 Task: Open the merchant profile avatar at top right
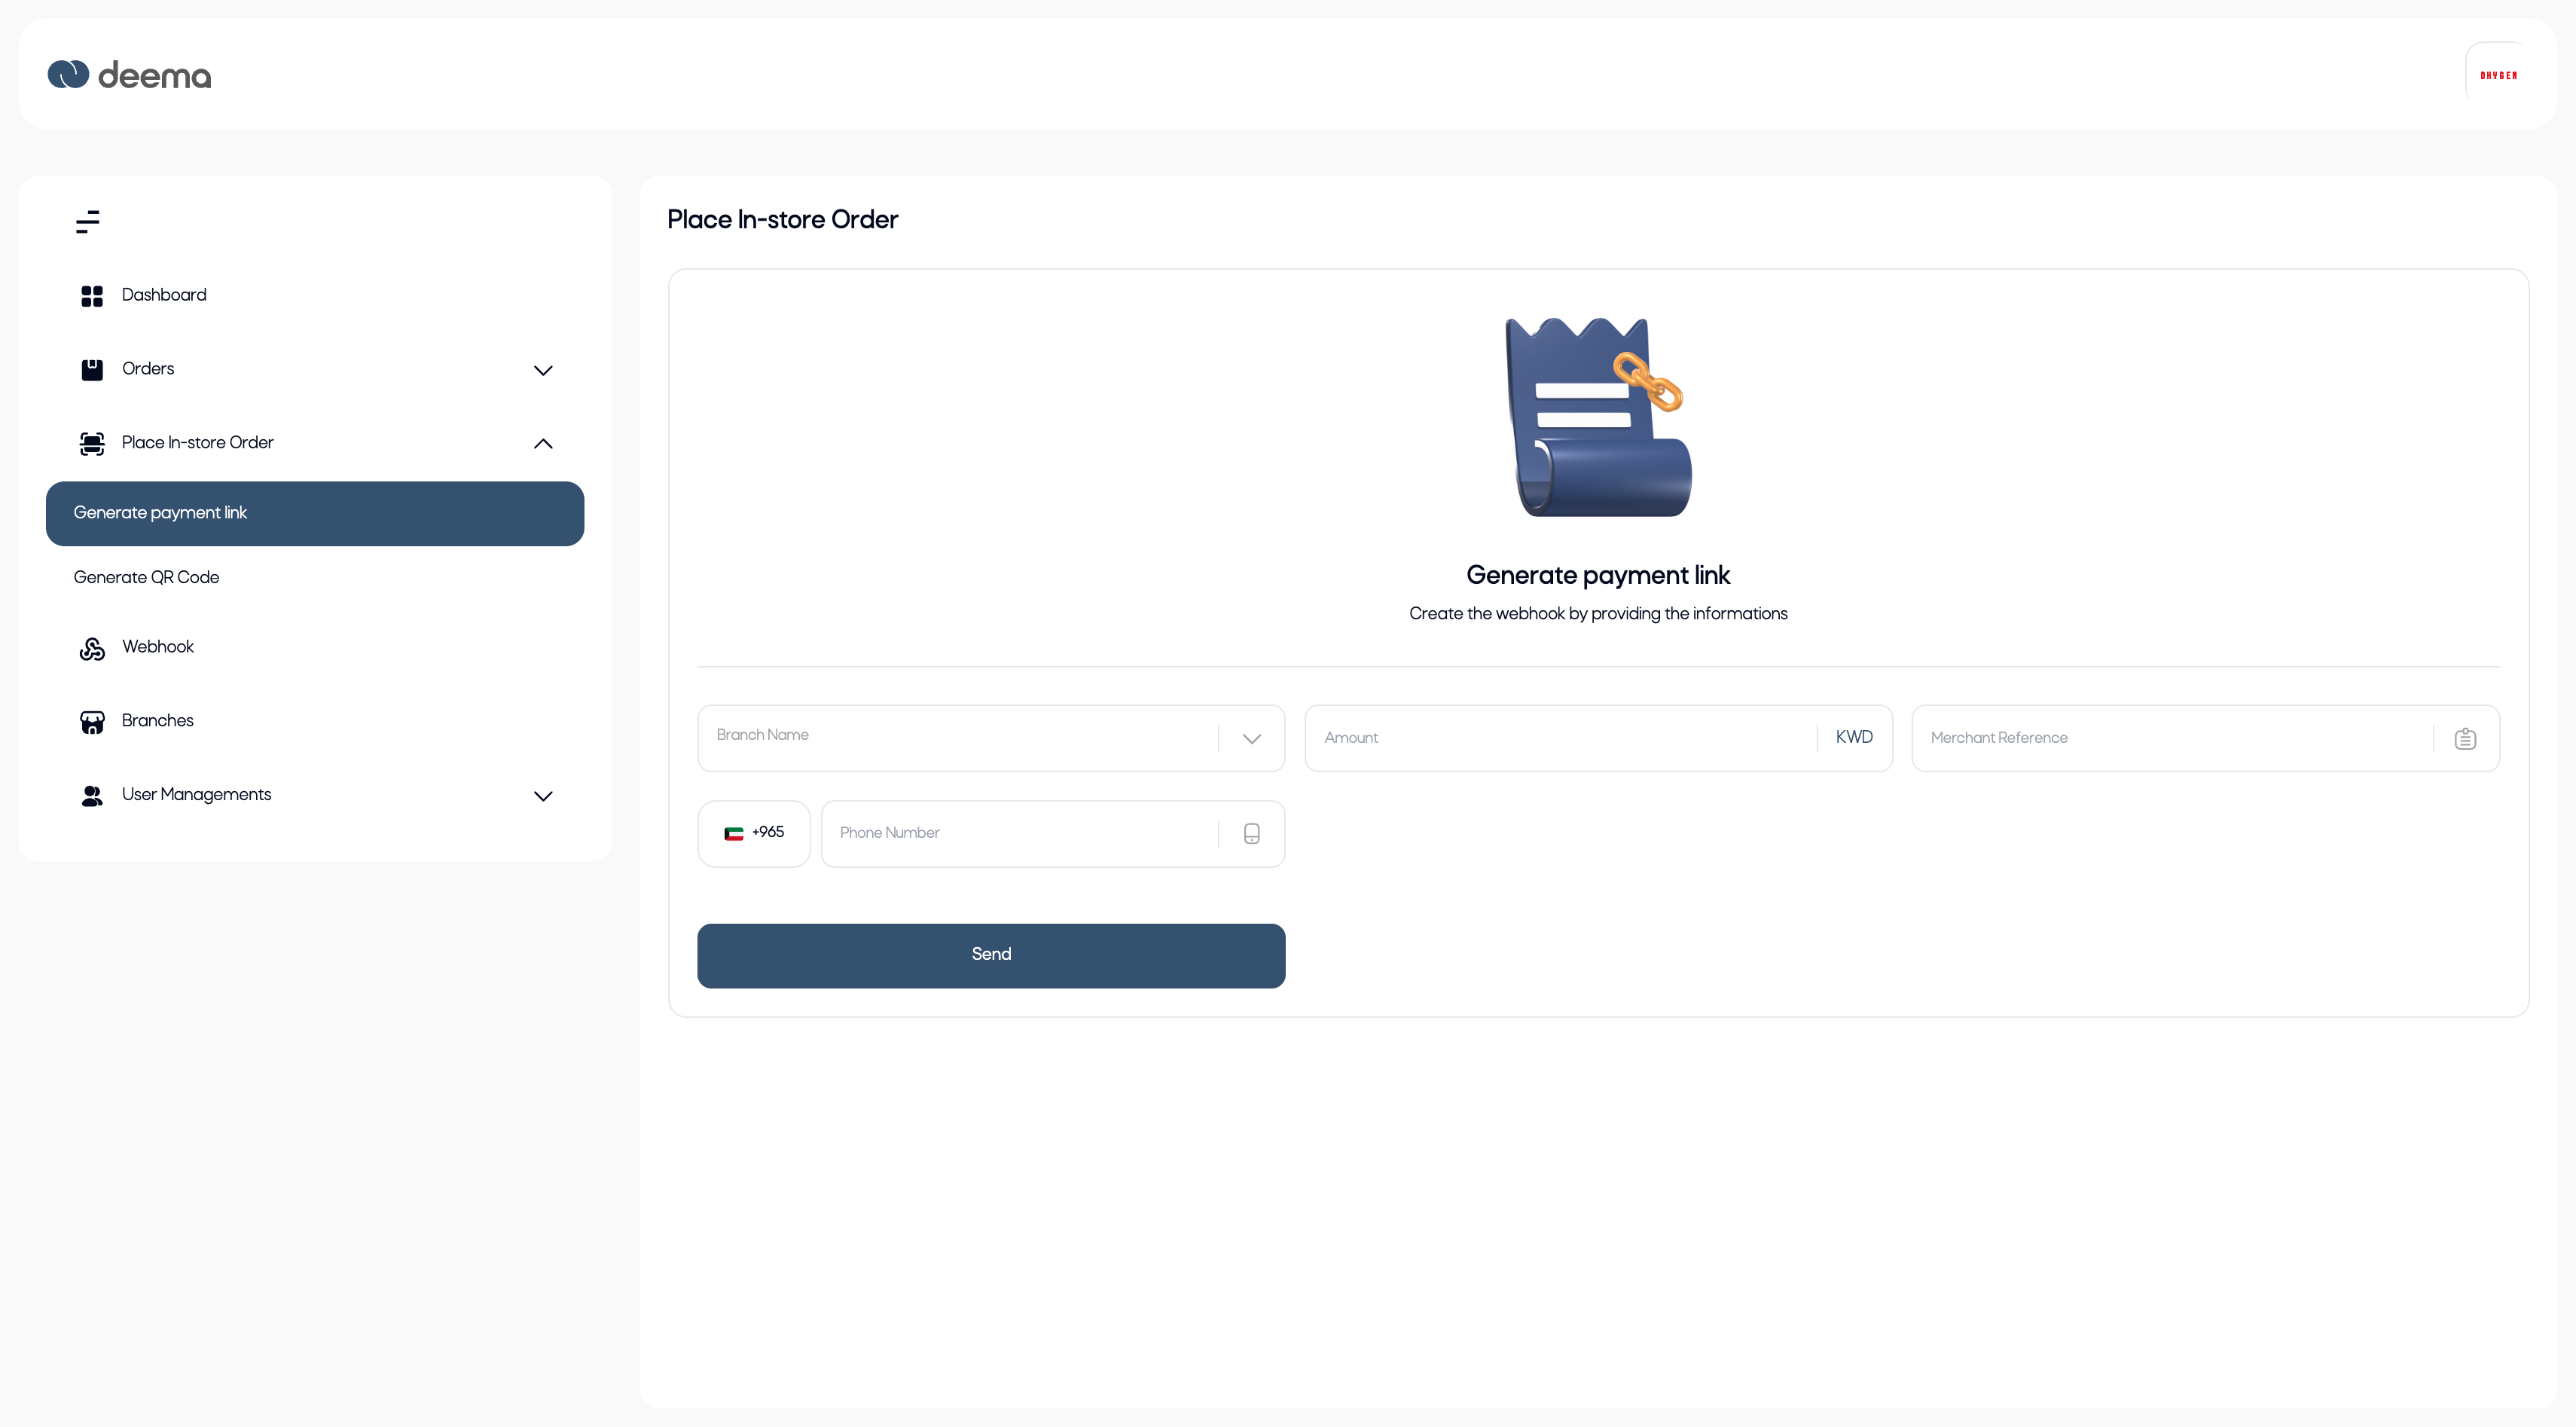tap(2498, 75)
